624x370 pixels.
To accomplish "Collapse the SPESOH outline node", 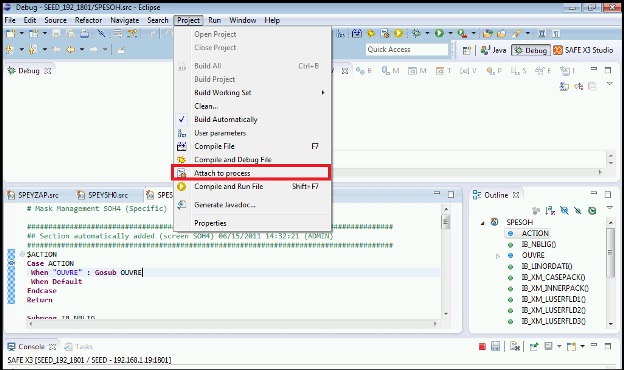I will click(x=482, y=223).
